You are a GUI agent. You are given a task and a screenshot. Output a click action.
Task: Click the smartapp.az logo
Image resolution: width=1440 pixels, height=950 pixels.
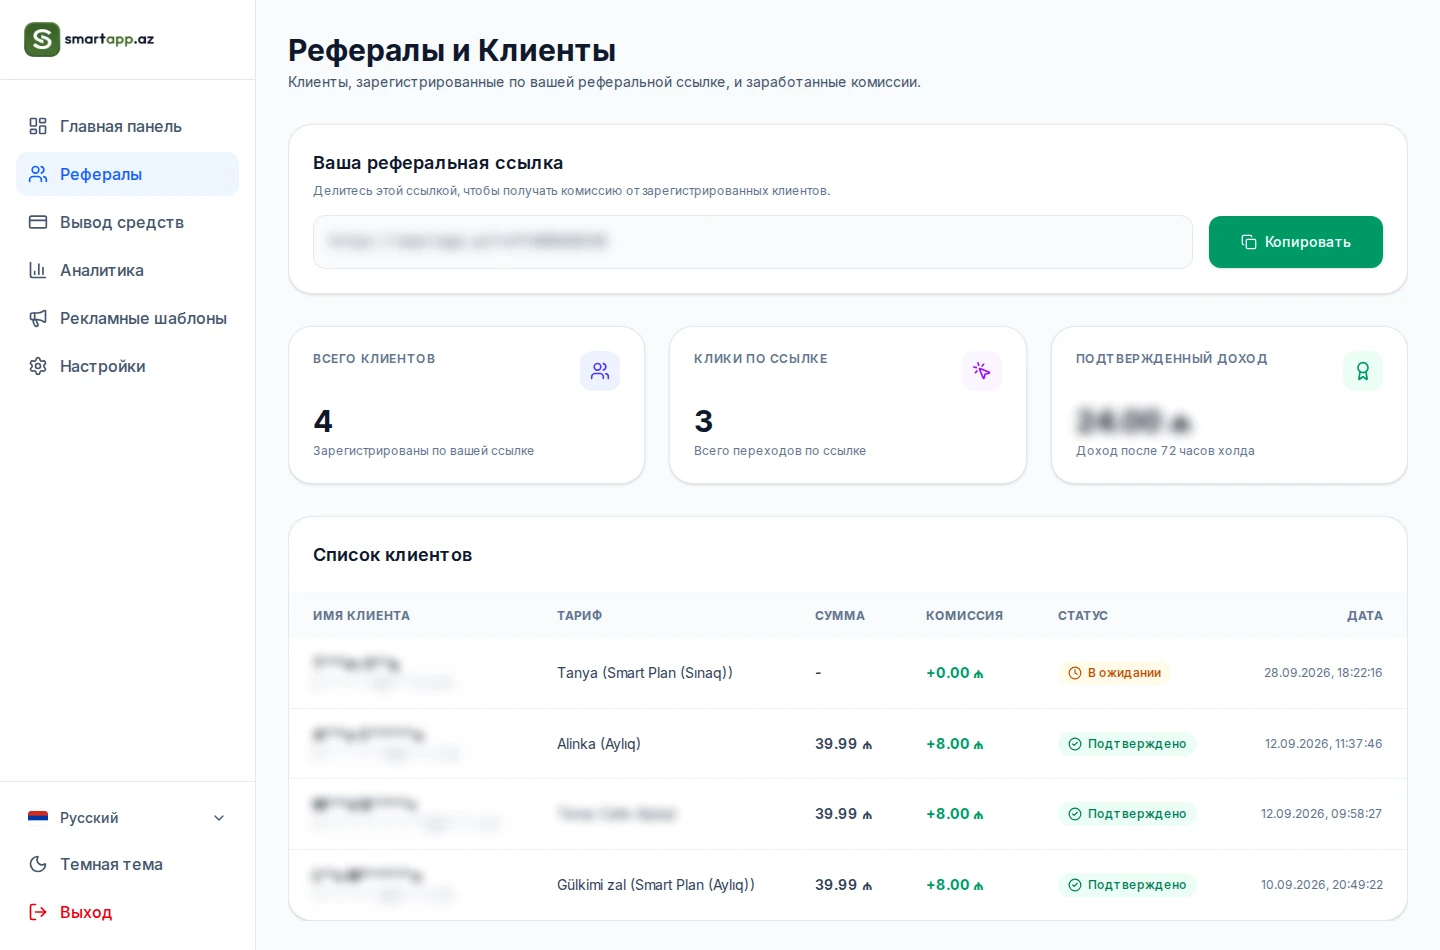pyautogui.click(x=89, y=39)
